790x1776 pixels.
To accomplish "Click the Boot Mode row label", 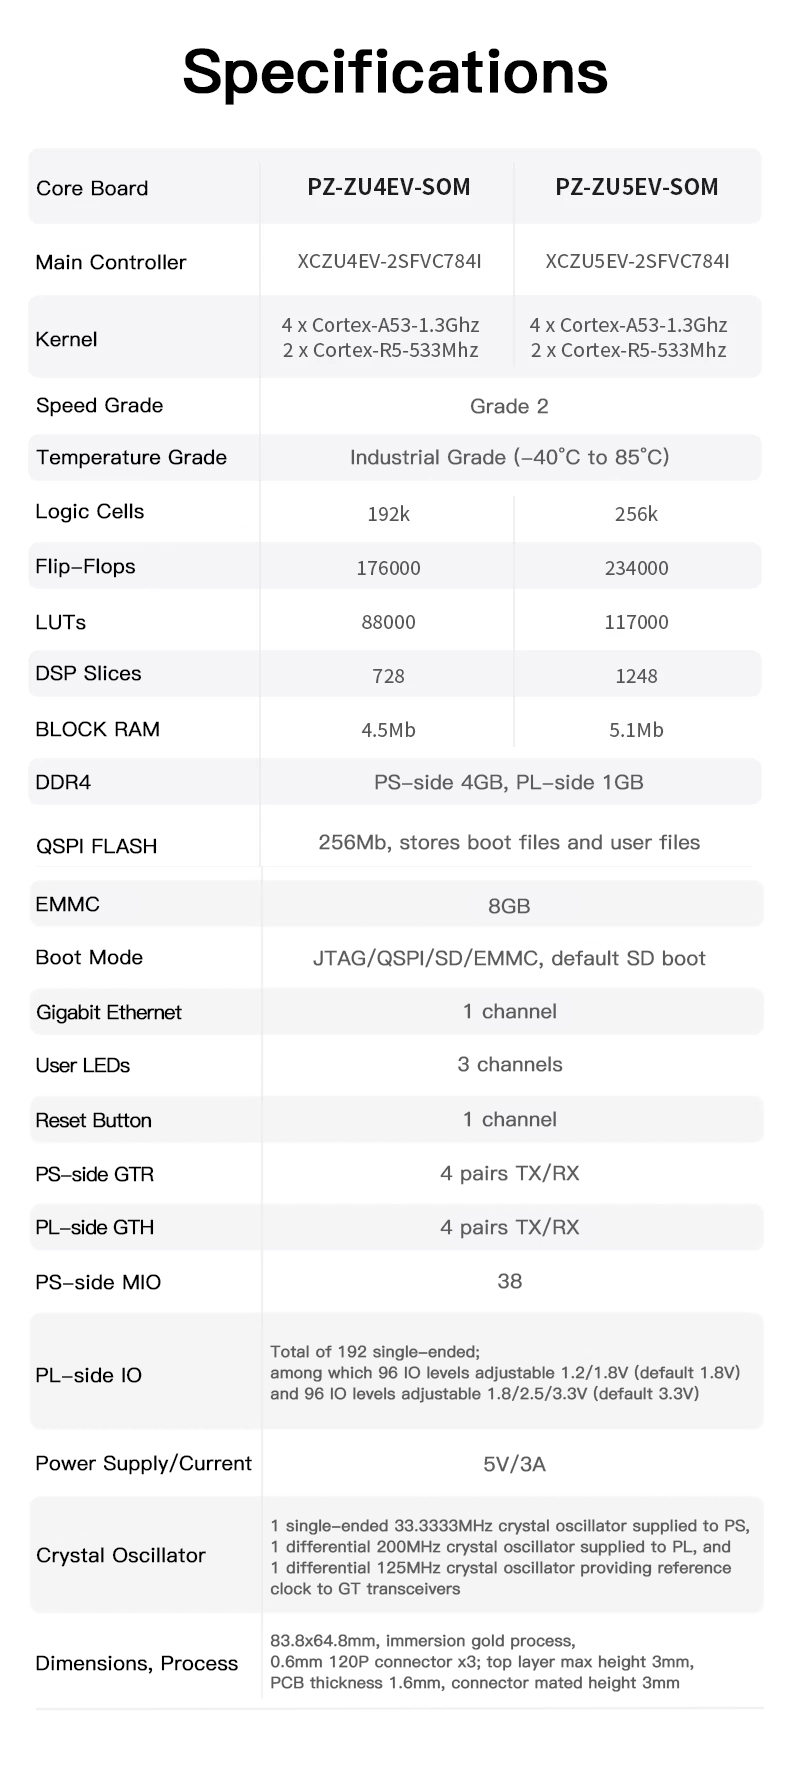I will point(89,957).
